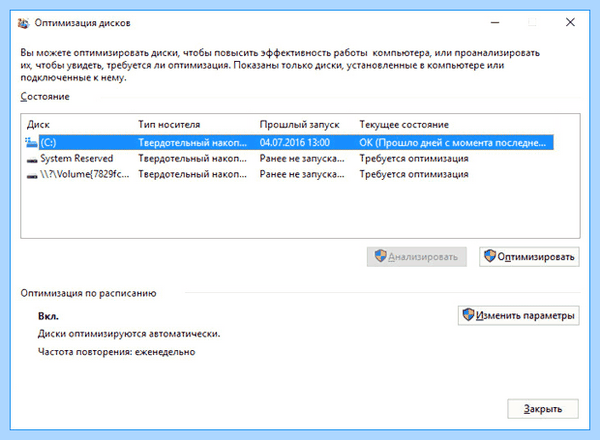The image size is (600, 440).
Task: Click System Reserved Ранее не запуска... cell
Action: (x=302, y=158)
